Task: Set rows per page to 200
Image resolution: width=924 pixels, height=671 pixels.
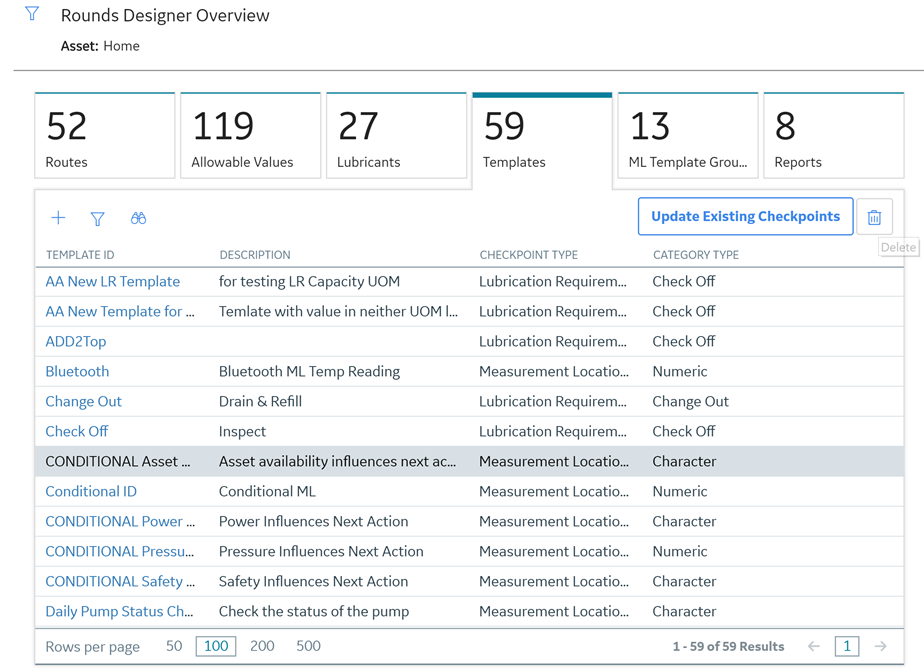Action: [x=262, y=646]
